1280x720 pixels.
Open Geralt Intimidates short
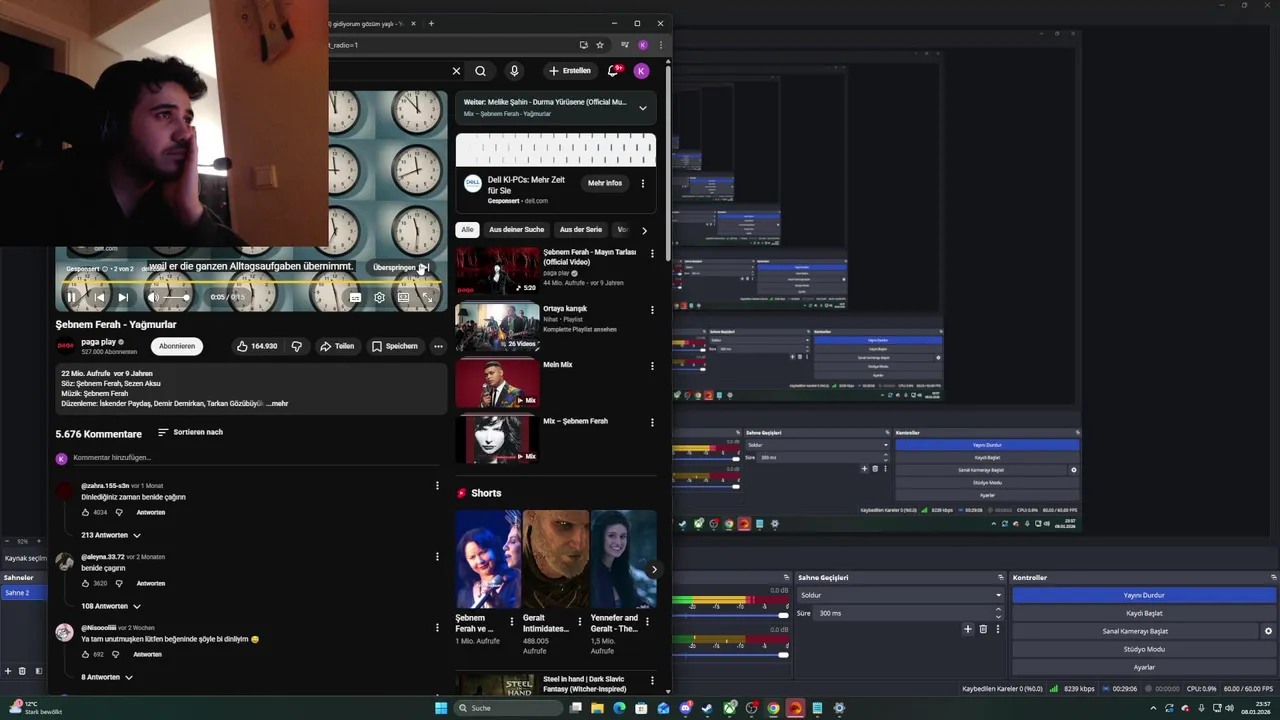pyautogui.click(x=556, y=559)
